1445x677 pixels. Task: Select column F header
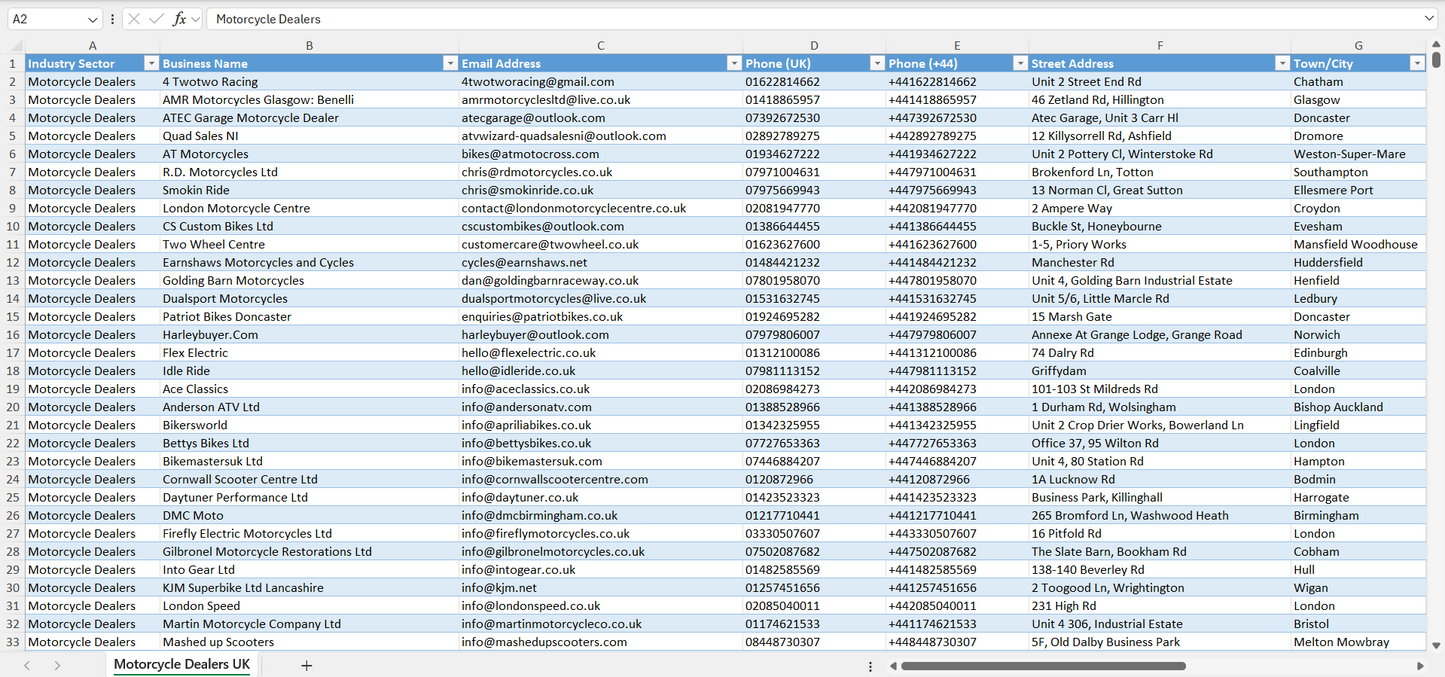(1160, 46)
